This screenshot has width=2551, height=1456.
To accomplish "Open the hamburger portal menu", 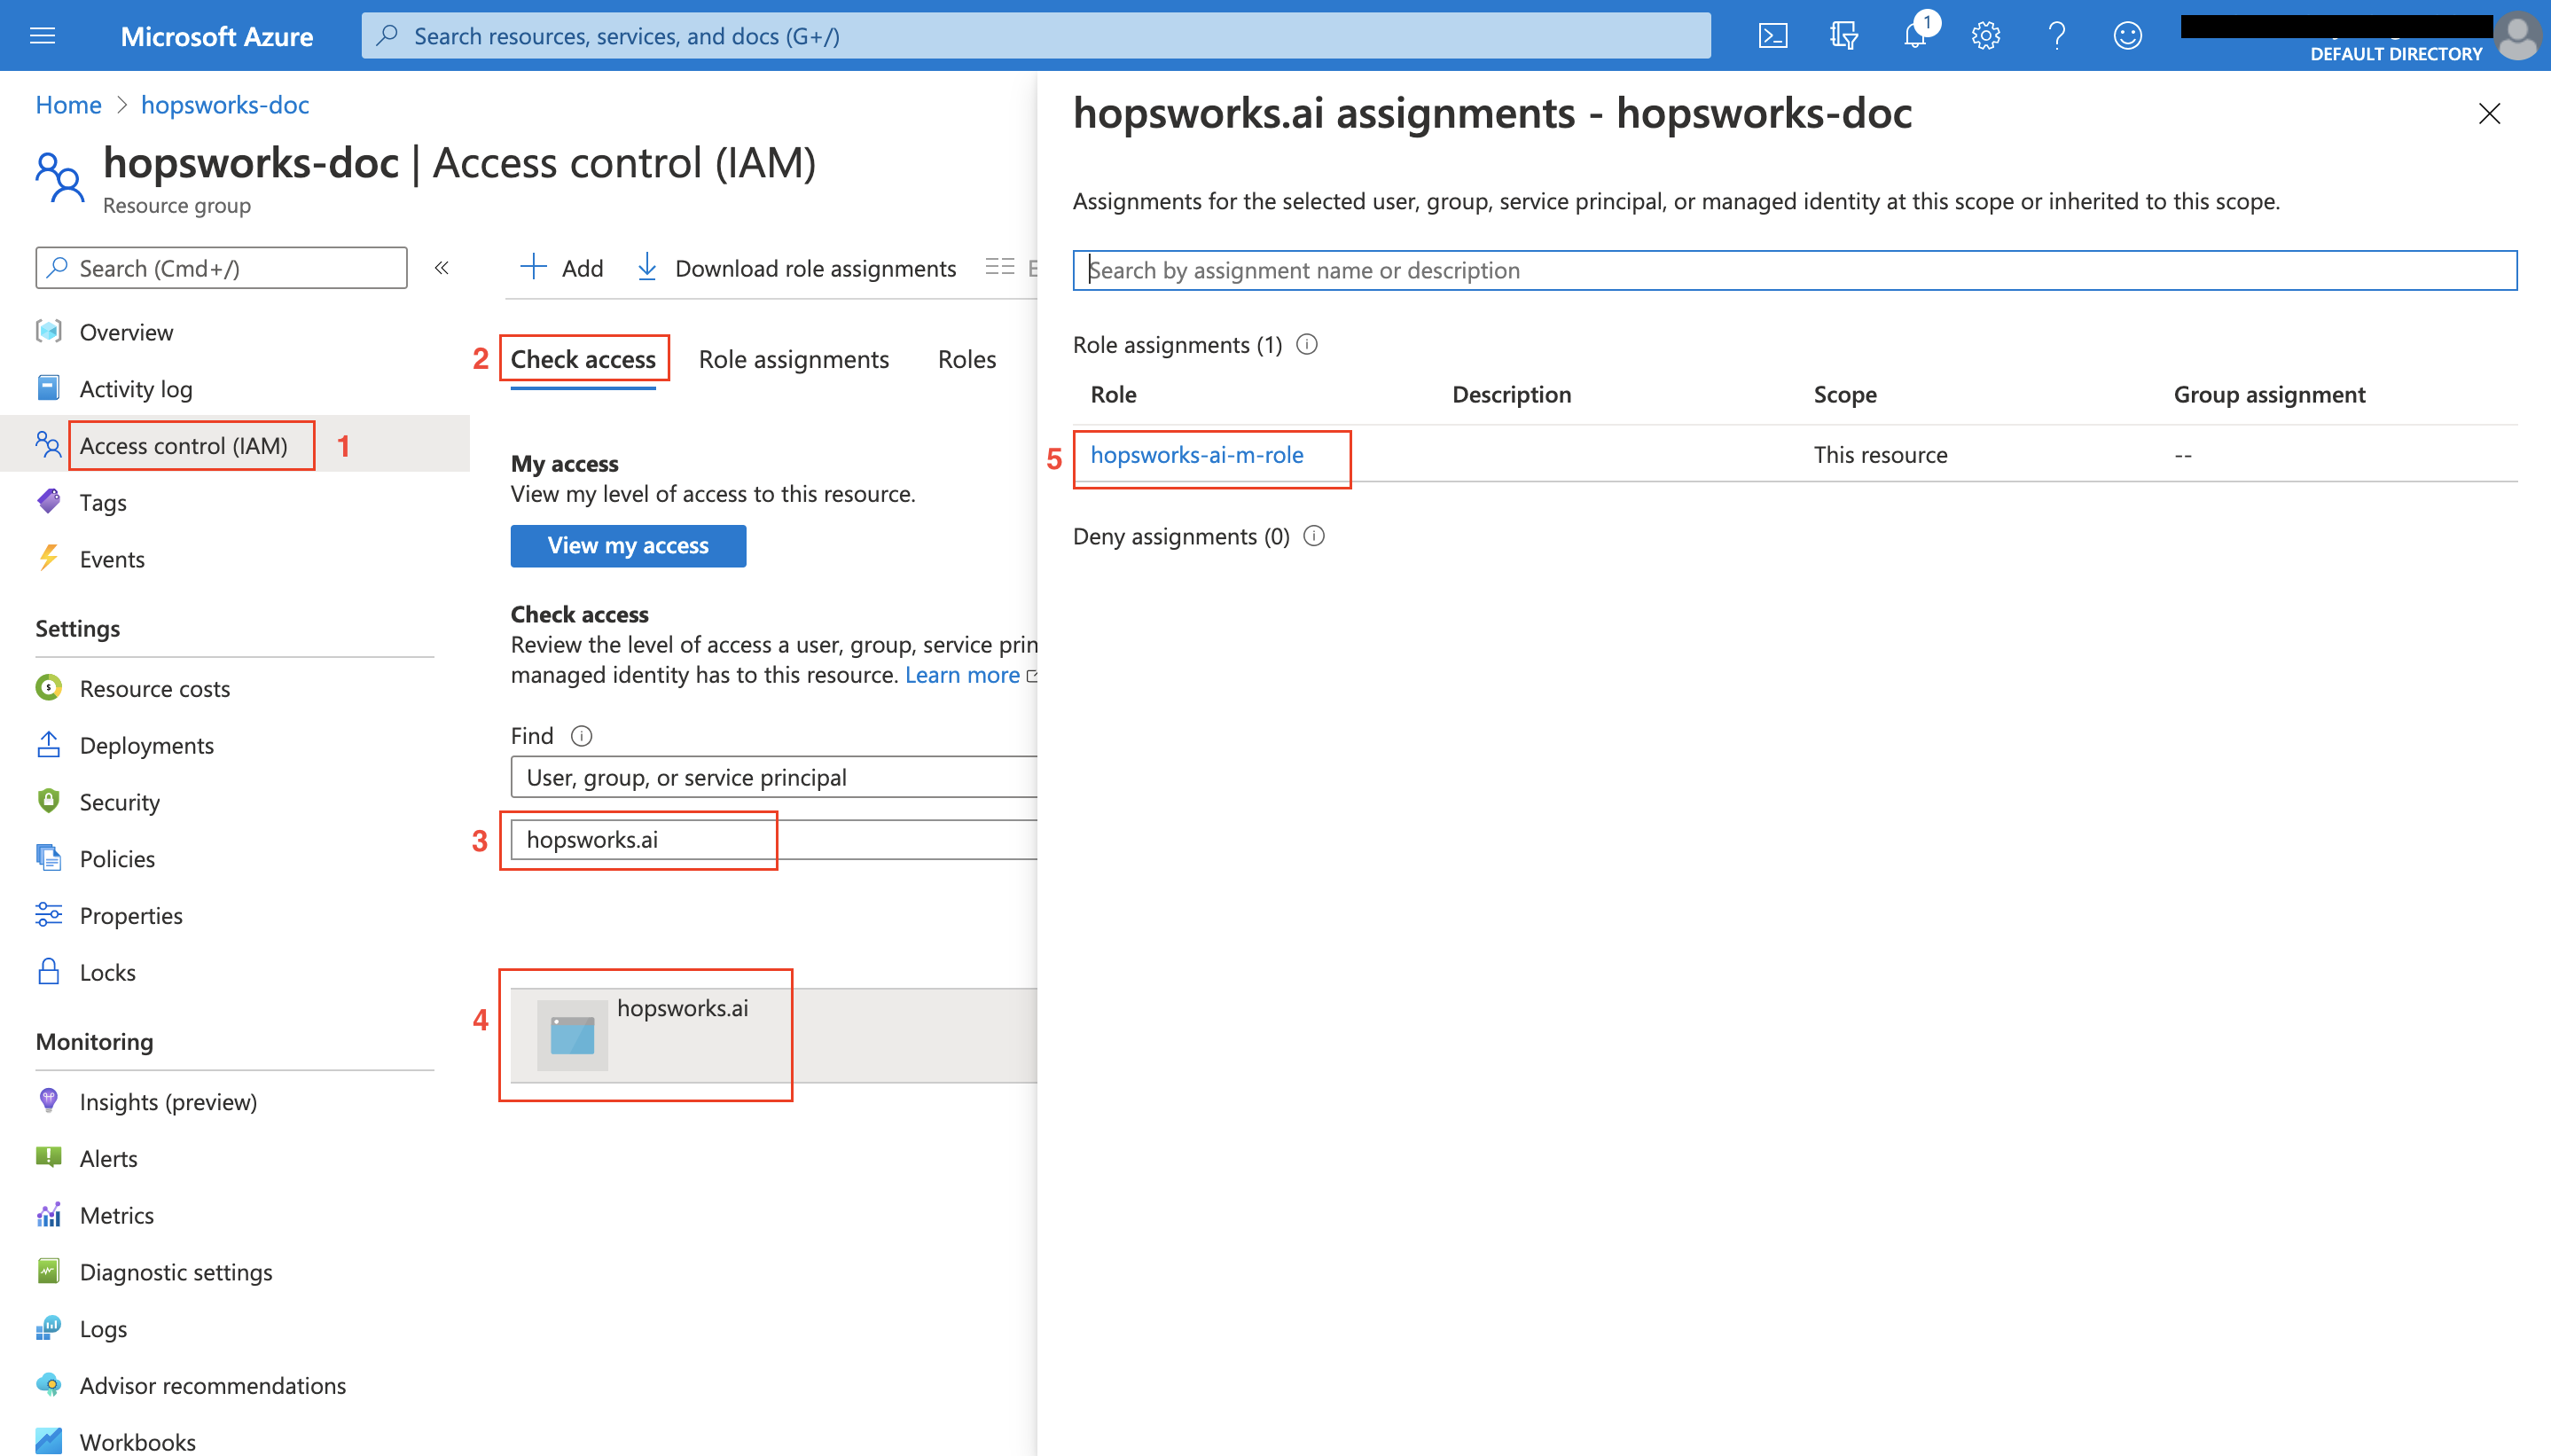I will click(x=43, y=36).
